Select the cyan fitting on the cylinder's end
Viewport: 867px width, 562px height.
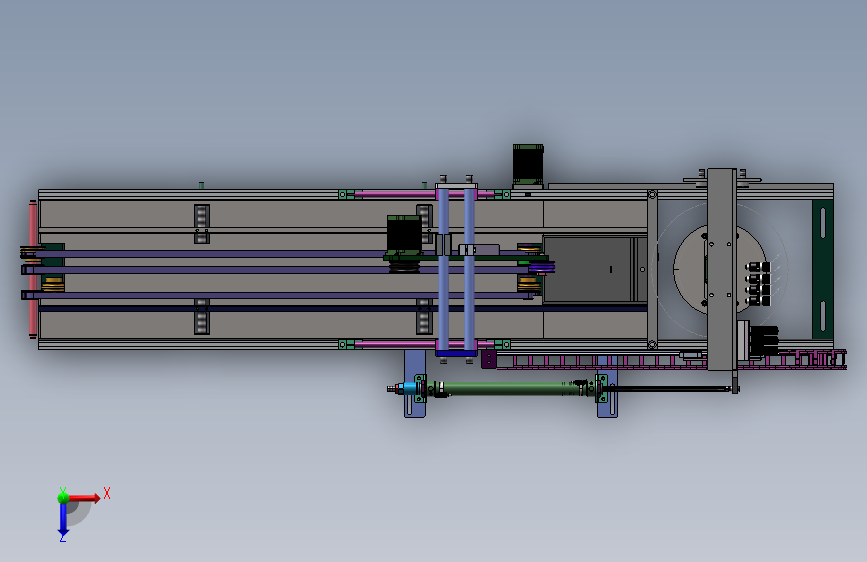pos(410,388)
